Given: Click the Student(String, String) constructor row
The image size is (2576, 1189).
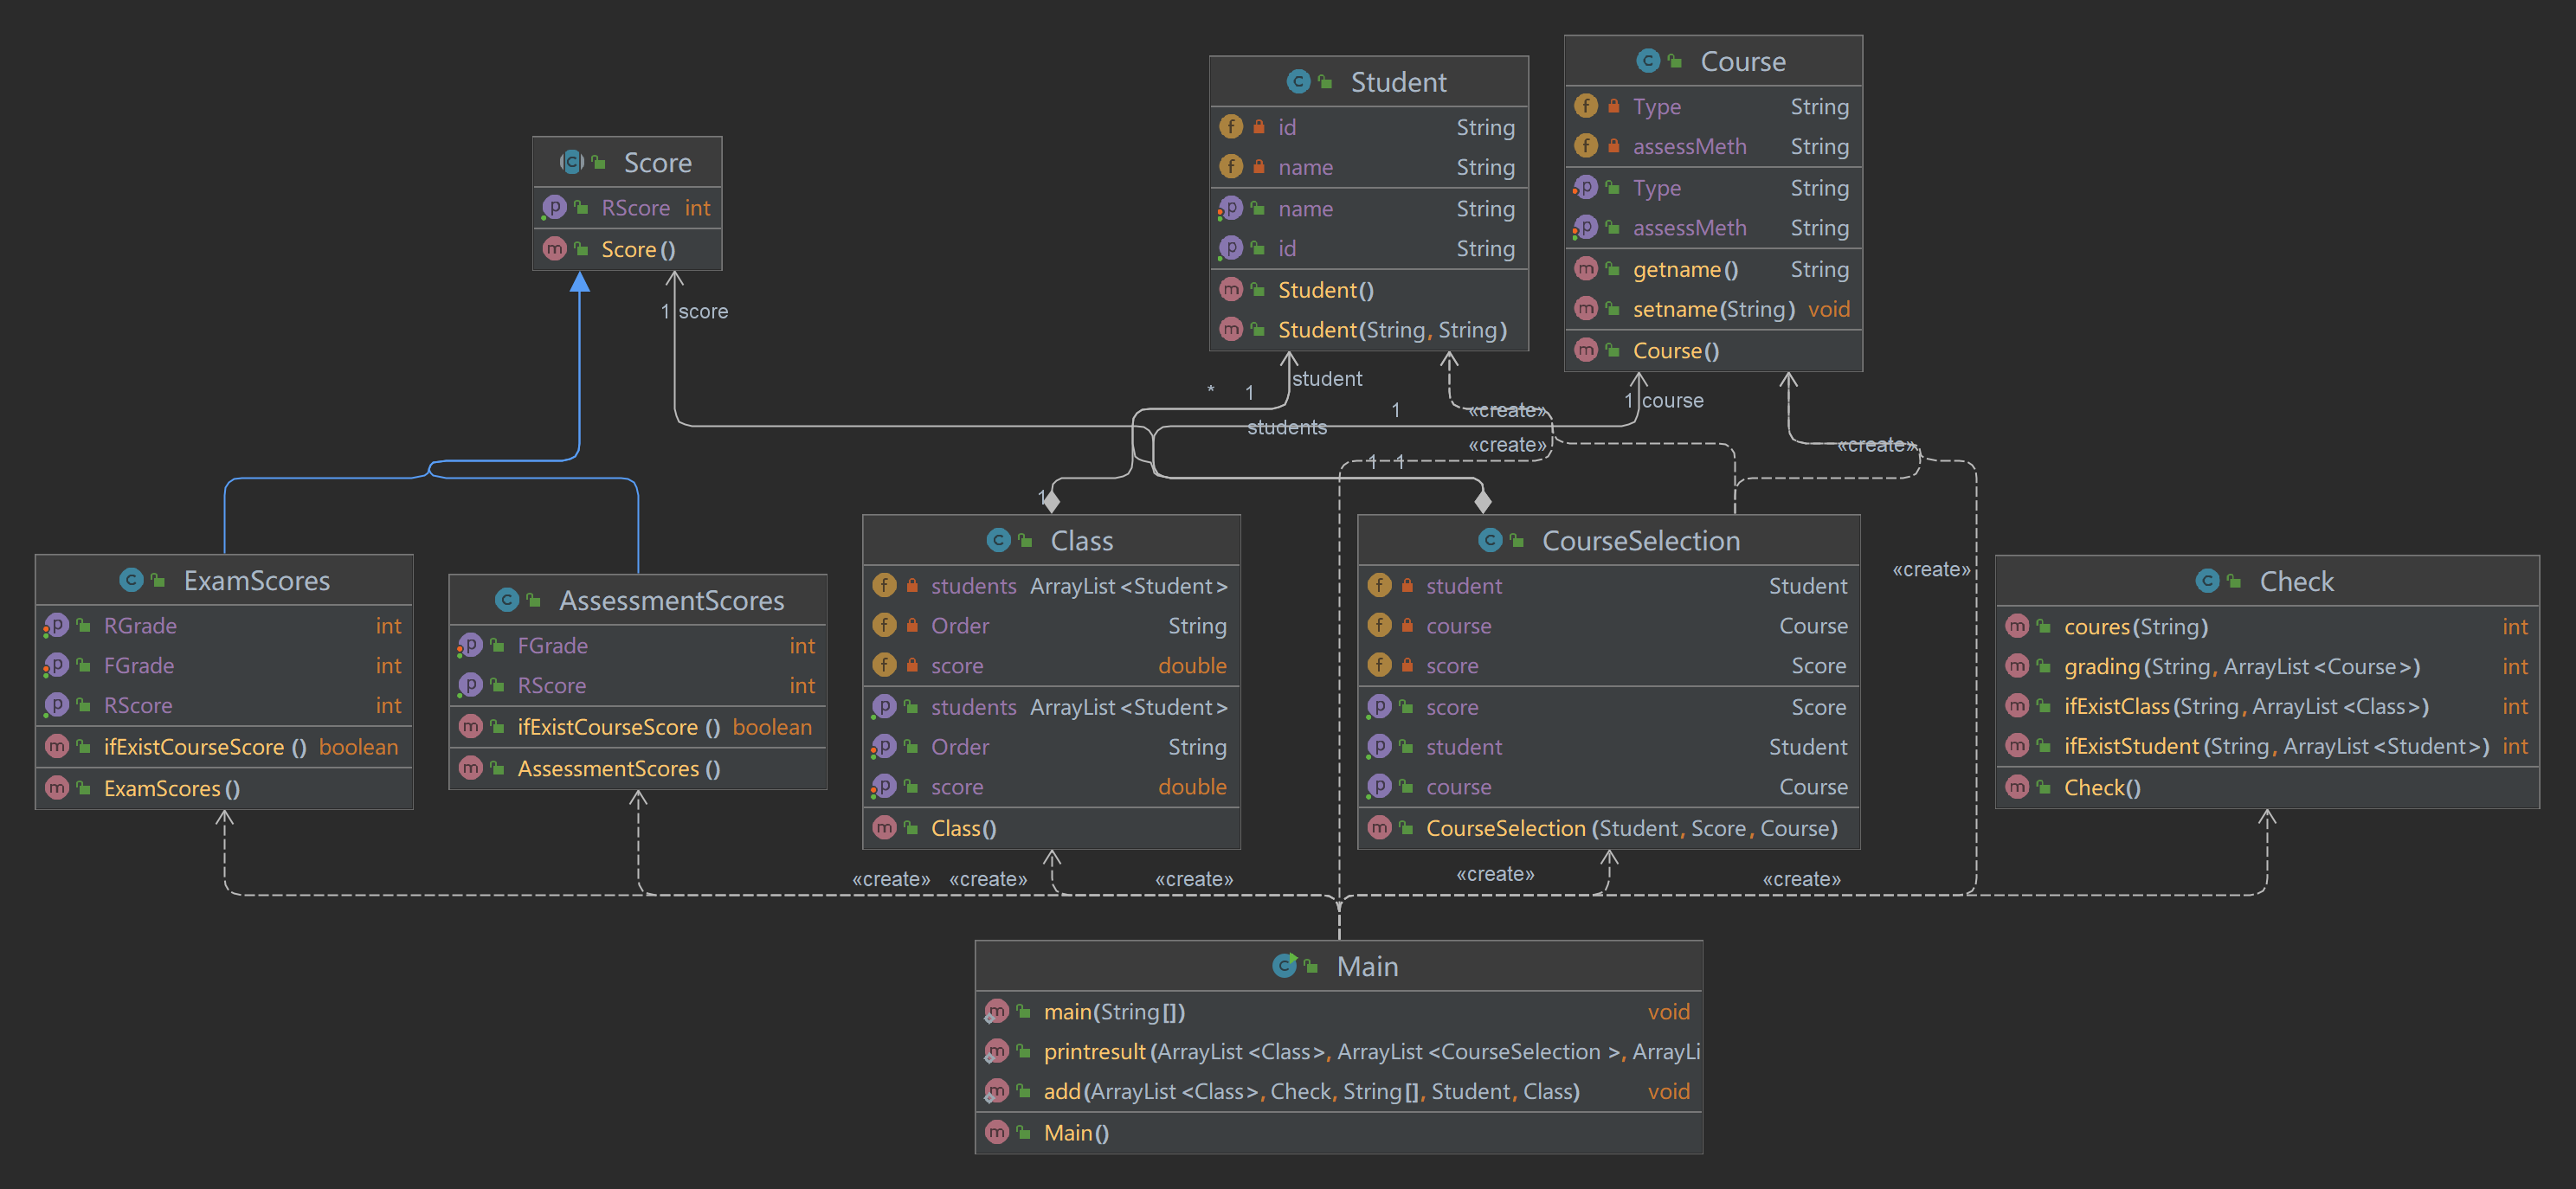Looking at the screenshot, I should point(1391,330).
